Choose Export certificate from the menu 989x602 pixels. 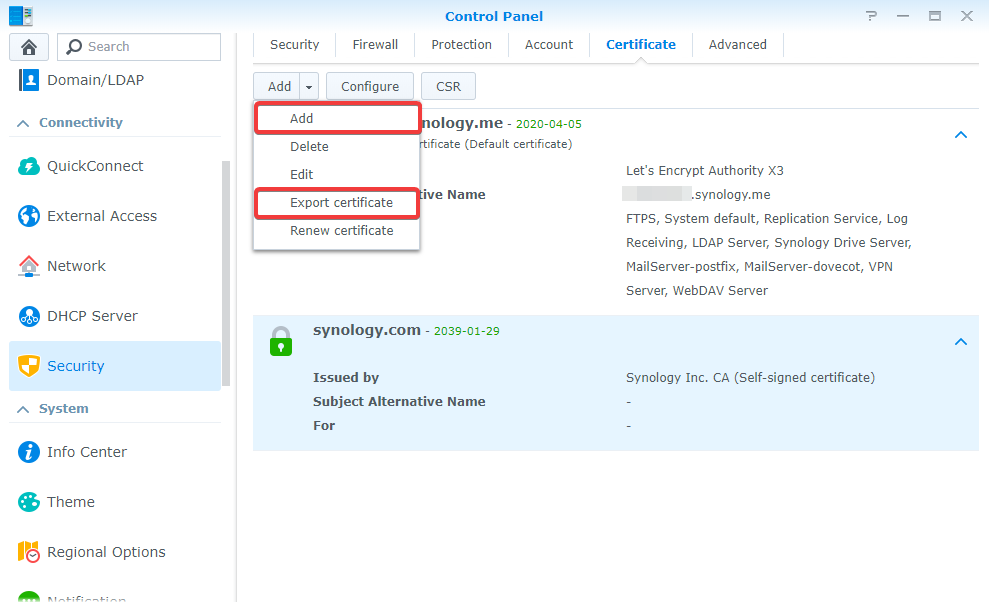point(337,203)
